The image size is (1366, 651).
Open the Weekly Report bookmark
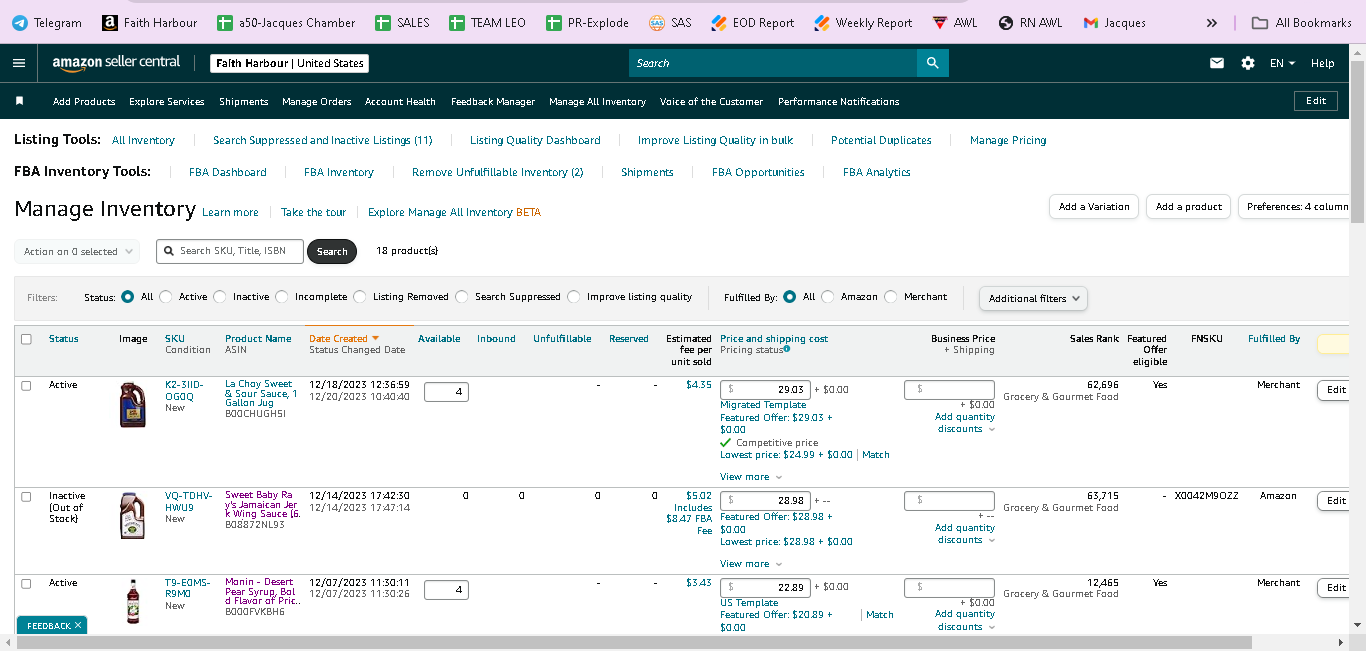pos(863,22)
